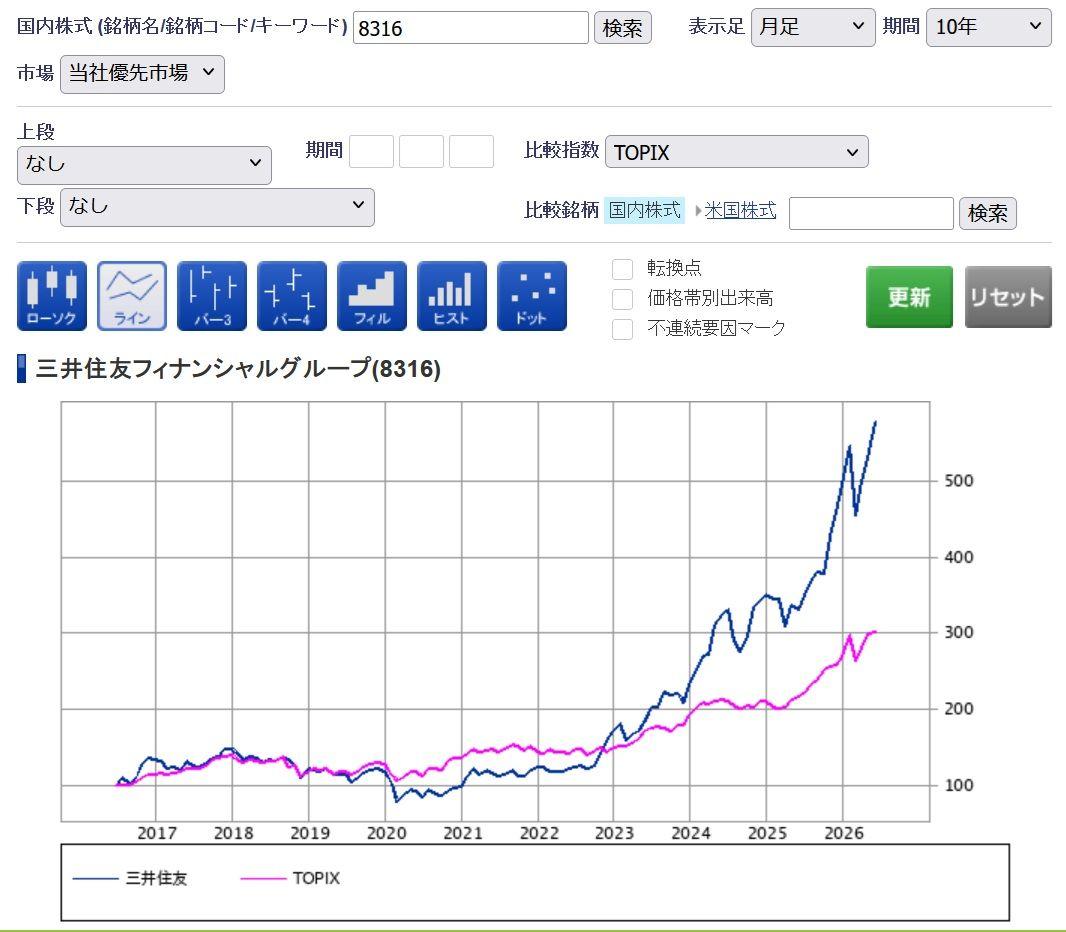Click the third 期間 parameter box
Screen dimensions: 1066x932
coord(471,151)
